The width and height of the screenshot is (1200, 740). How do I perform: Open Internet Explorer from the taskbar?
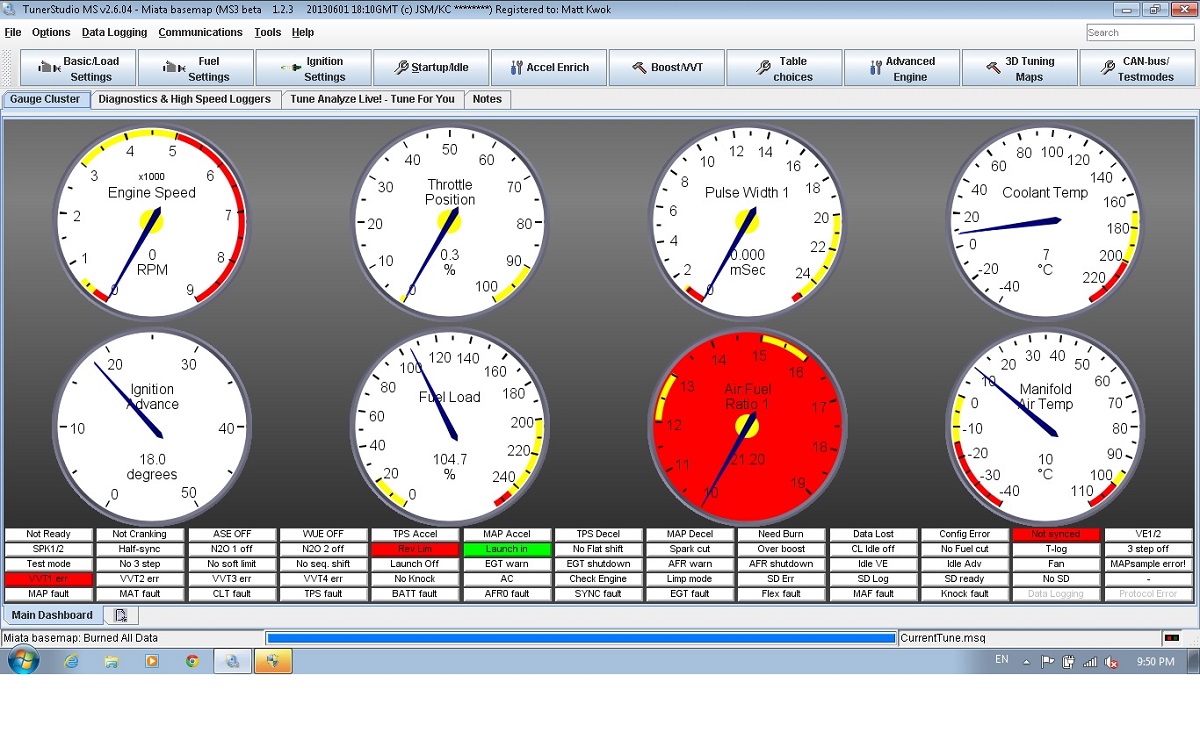tap(71, 661)
